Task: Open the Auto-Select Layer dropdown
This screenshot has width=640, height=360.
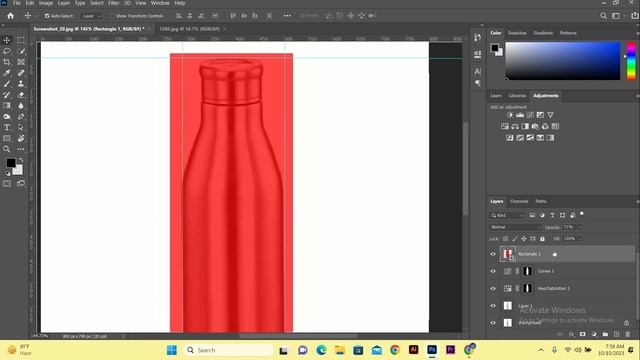Action: (x=91, y=16)
